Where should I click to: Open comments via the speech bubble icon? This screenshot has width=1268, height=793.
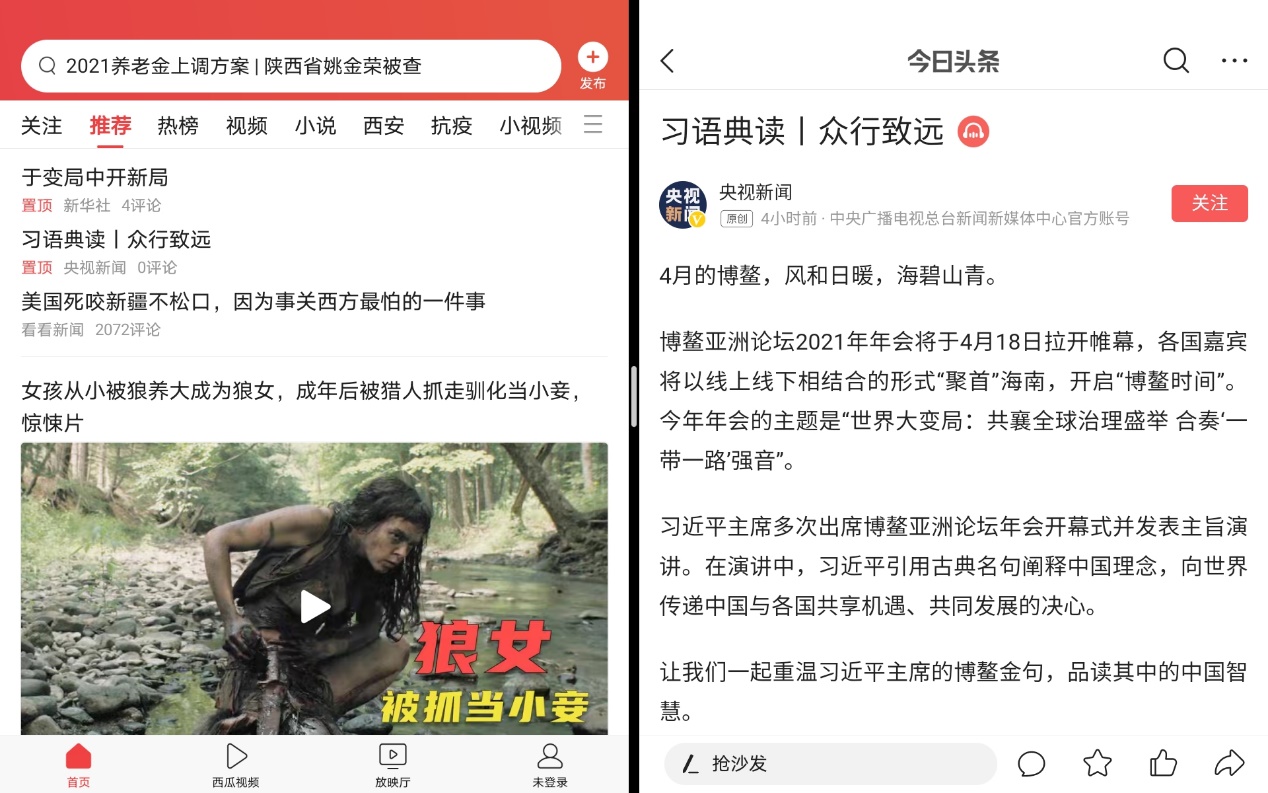pos(1031,764)
